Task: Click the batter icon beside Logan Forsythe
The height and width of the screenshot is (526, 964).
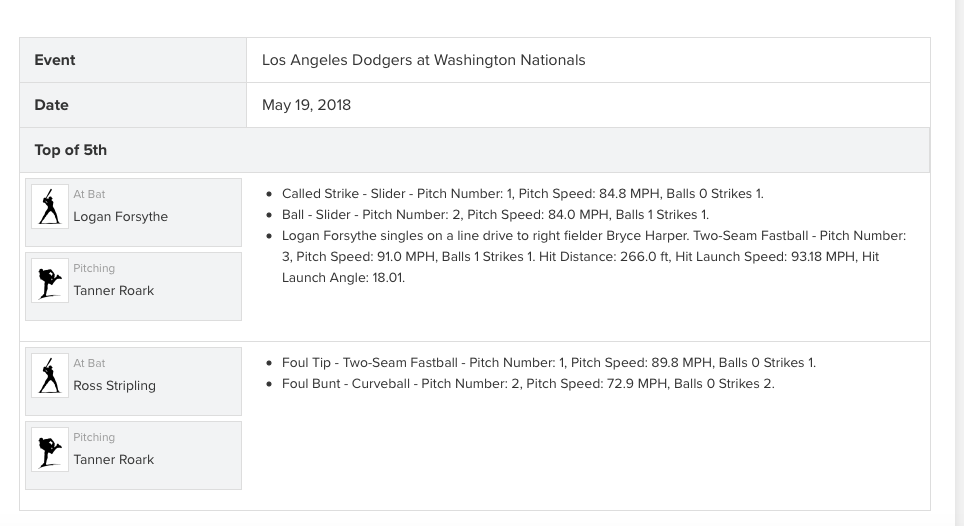Action: click(x=50, y=206)
